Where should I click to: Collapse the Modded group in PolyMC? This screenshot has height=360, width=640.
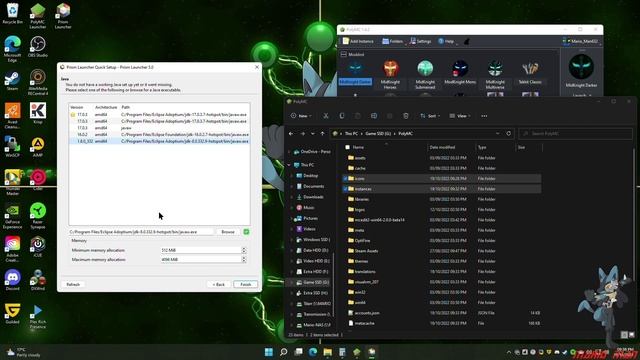point(344,54)
